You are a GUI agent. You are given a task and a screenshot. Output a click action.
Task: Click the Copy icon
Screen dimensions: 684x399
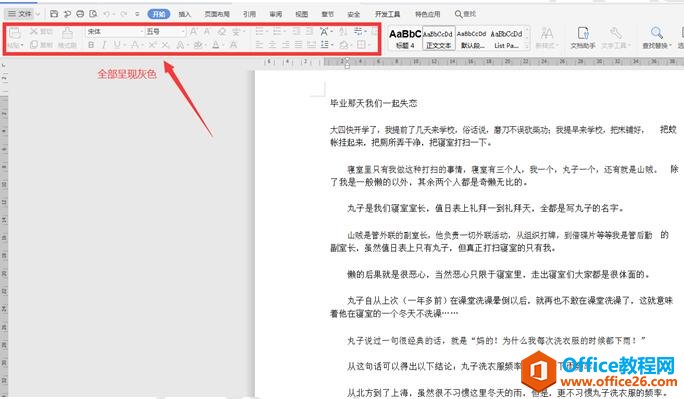[x=34, y=44]
